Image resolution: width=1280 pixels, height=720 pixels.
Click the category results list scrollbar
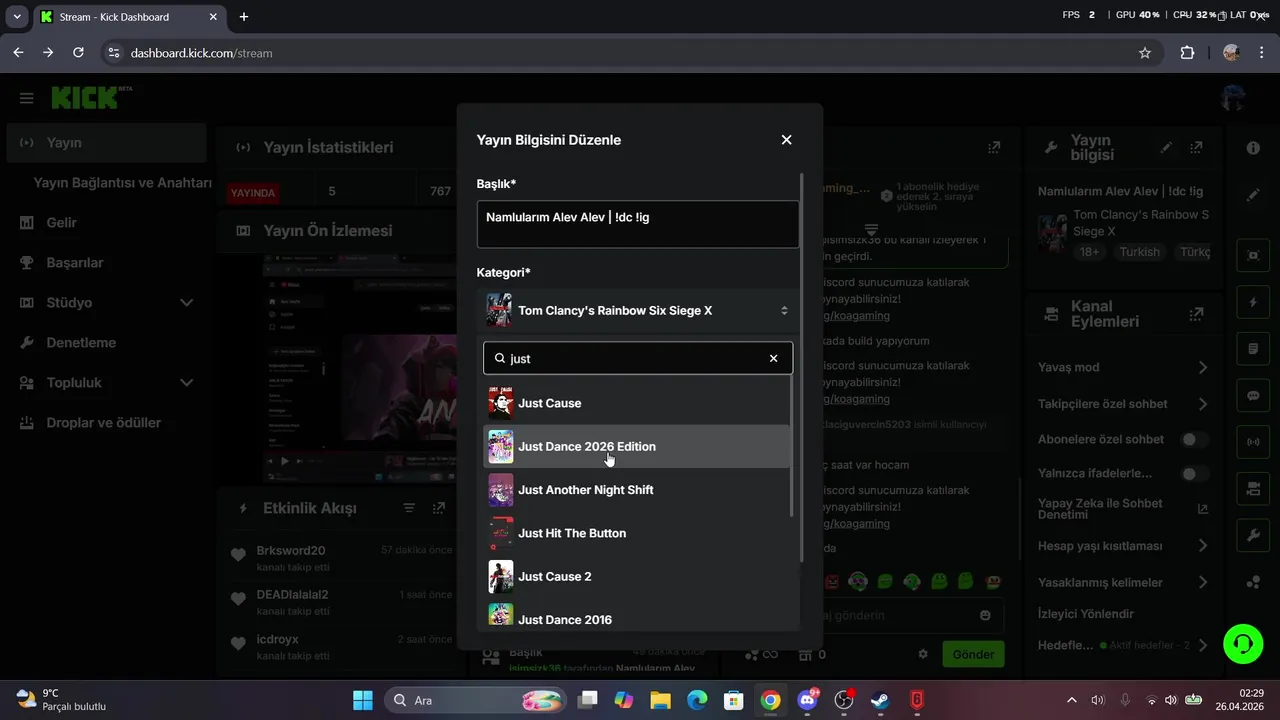coord(793,446)
